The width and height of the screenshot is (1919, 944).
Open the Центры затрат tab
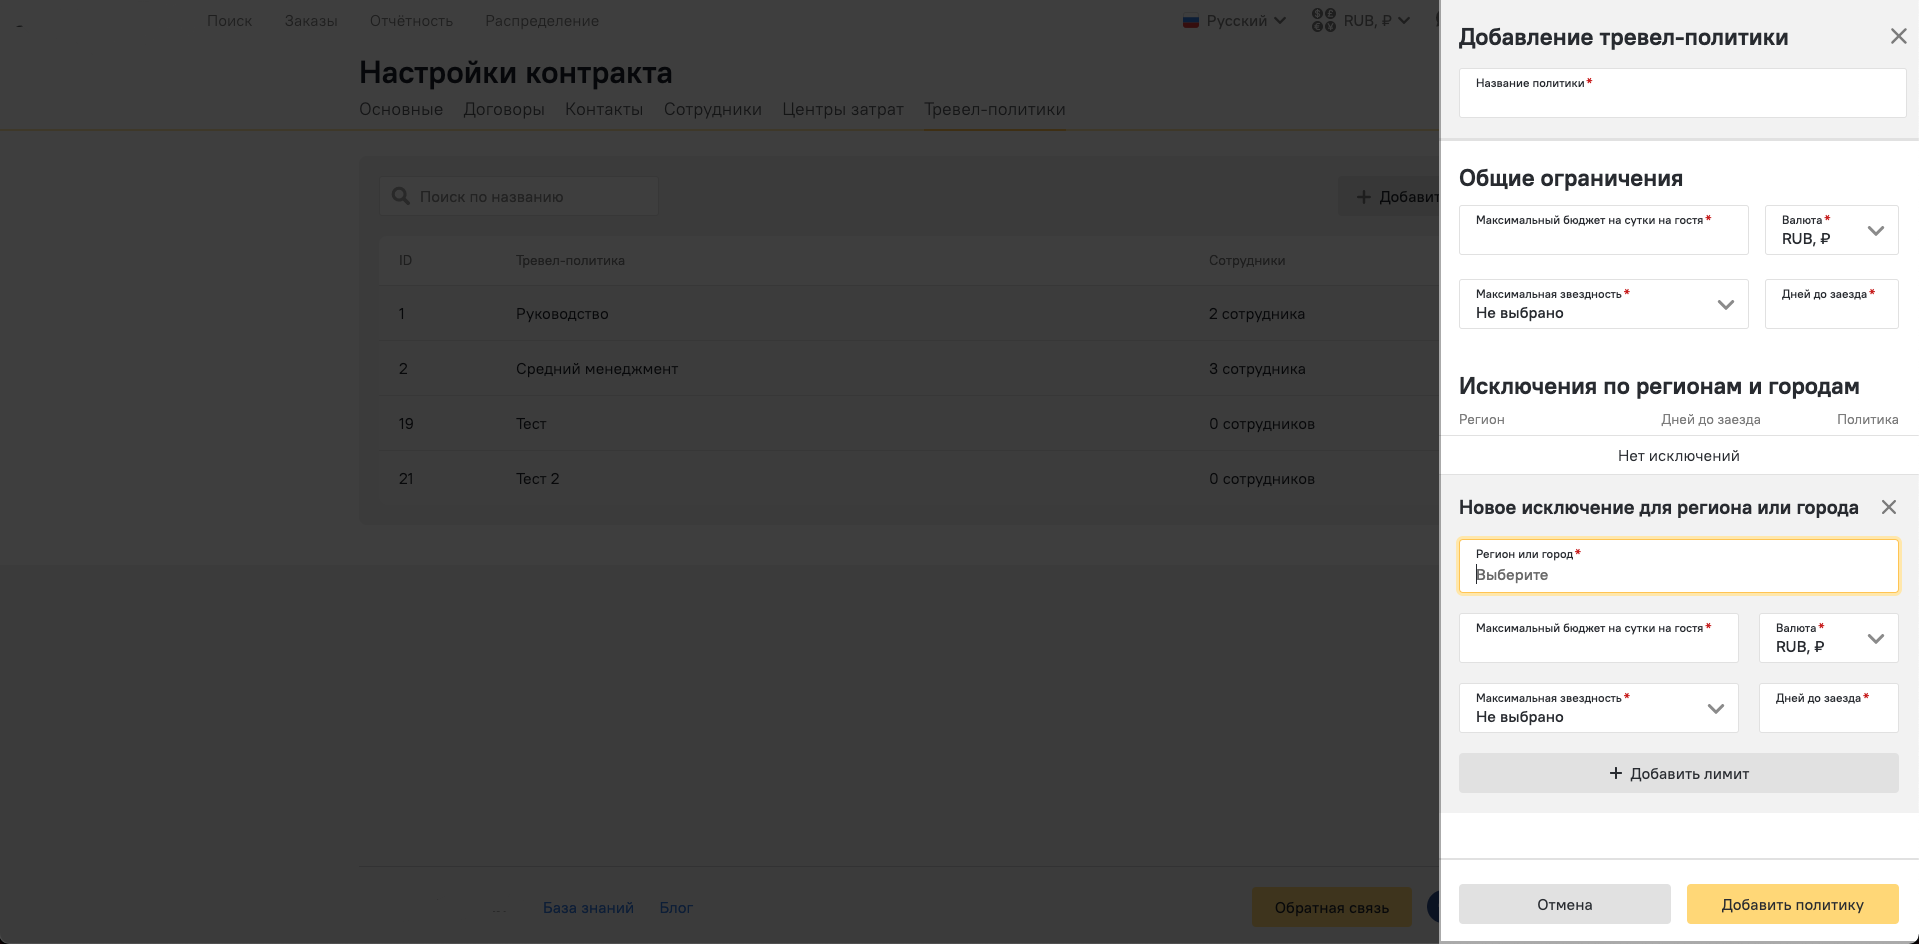pos(842,109)
